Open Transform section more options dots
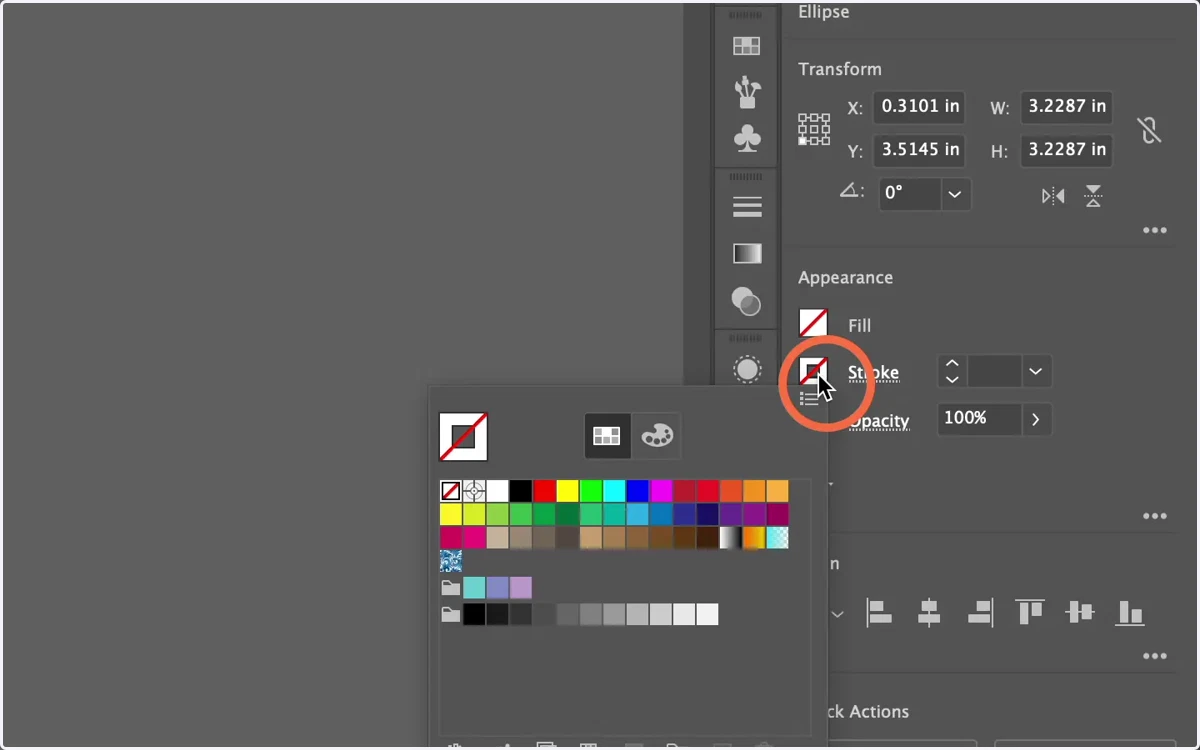The height and width of the screenshot is (750, 1200). [1155, 231]
